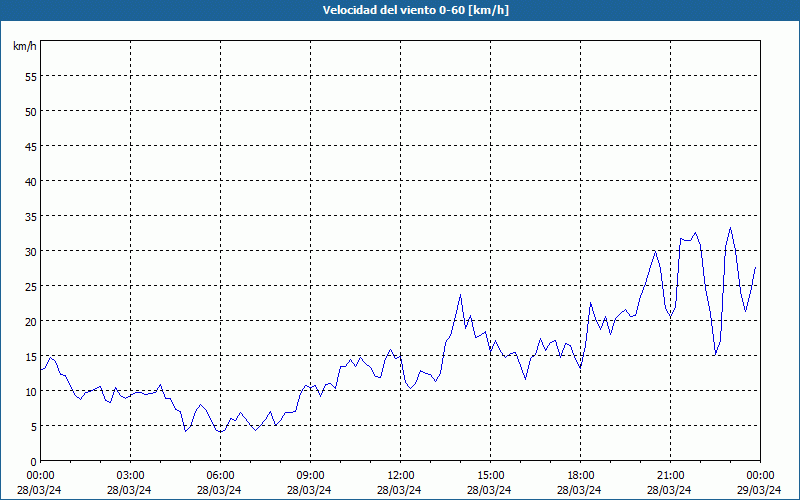Select the 35 y-axis label
The width and height of the screenshot is (800, 500).
coord(31,216)
